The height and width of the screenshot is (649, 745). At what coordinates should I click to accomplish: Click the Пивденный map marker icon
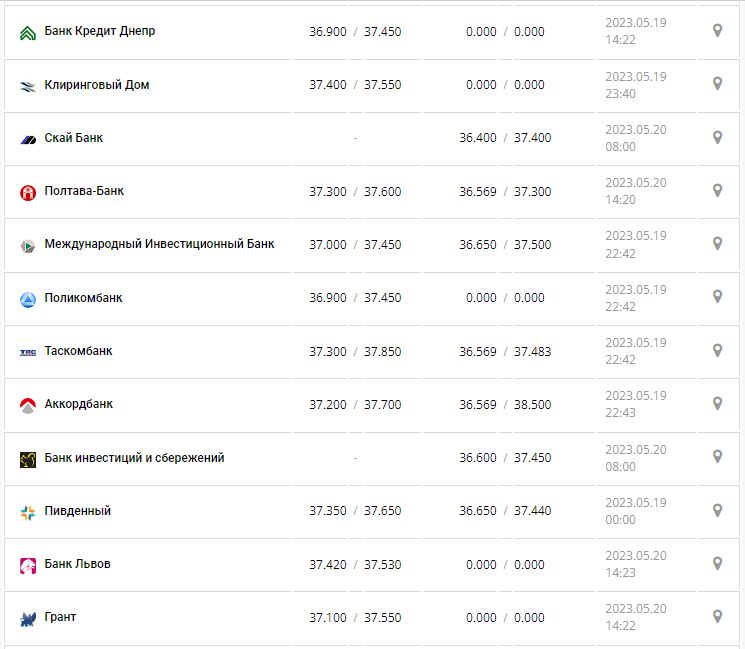(717, 510)
